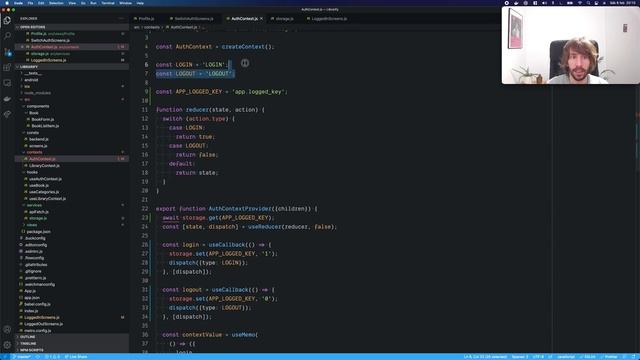Click line number 22 in the gutter
This screenshot has height=360, width=640.
tap(144, 209)
